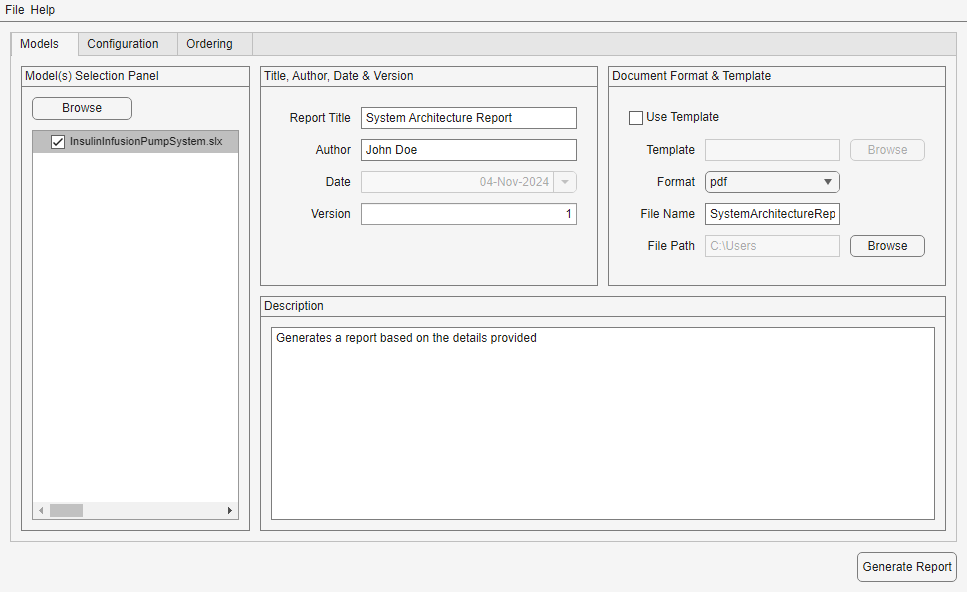Uncheck the InsulinInfusionPumpSystem.slx model

pyautogui.click(x=58, y=141)
